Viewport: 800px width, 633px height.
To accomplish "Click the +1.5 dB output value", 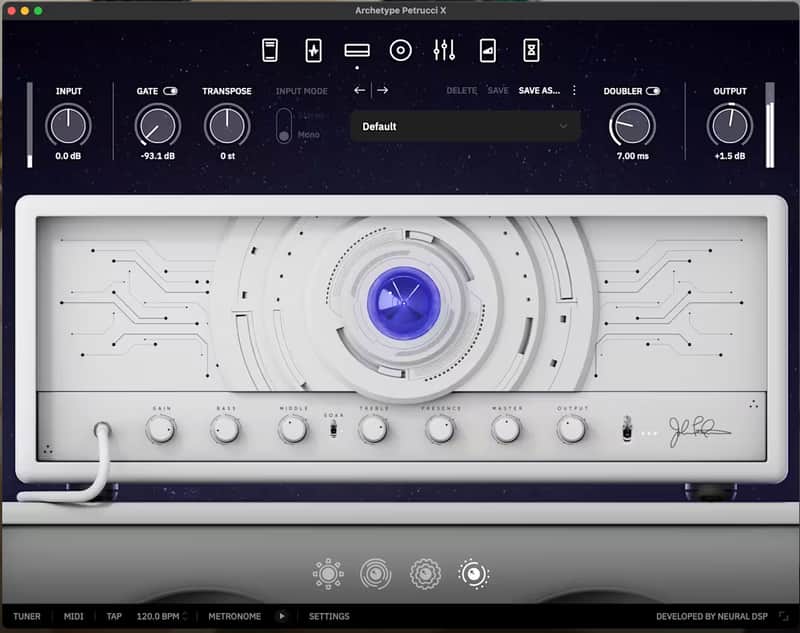I will (730, 156).
